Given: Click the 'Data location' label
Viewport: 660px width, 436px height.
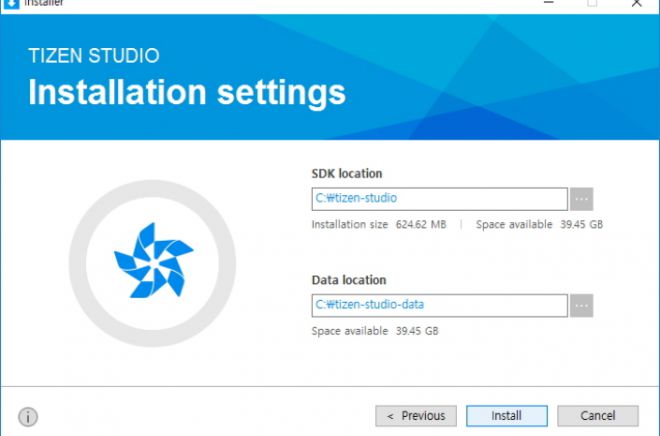Looking at the screenshot, I should click(349, 280).
